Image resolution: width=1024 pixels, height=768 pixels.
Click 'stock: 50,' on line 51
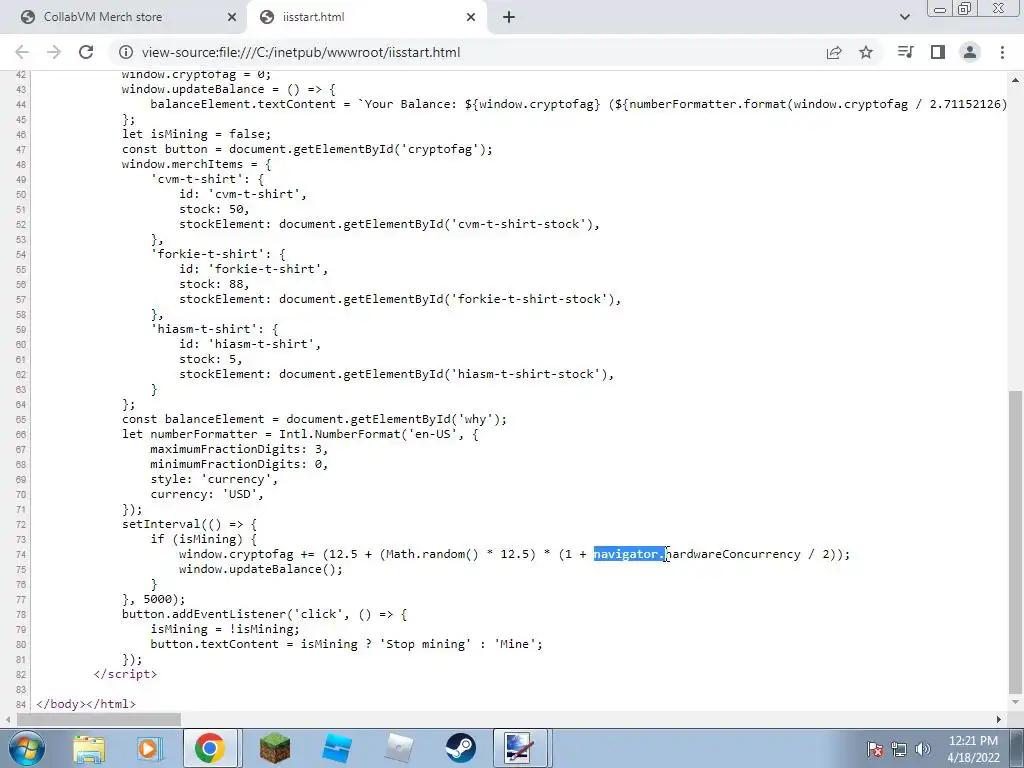(x=214, y=209)
